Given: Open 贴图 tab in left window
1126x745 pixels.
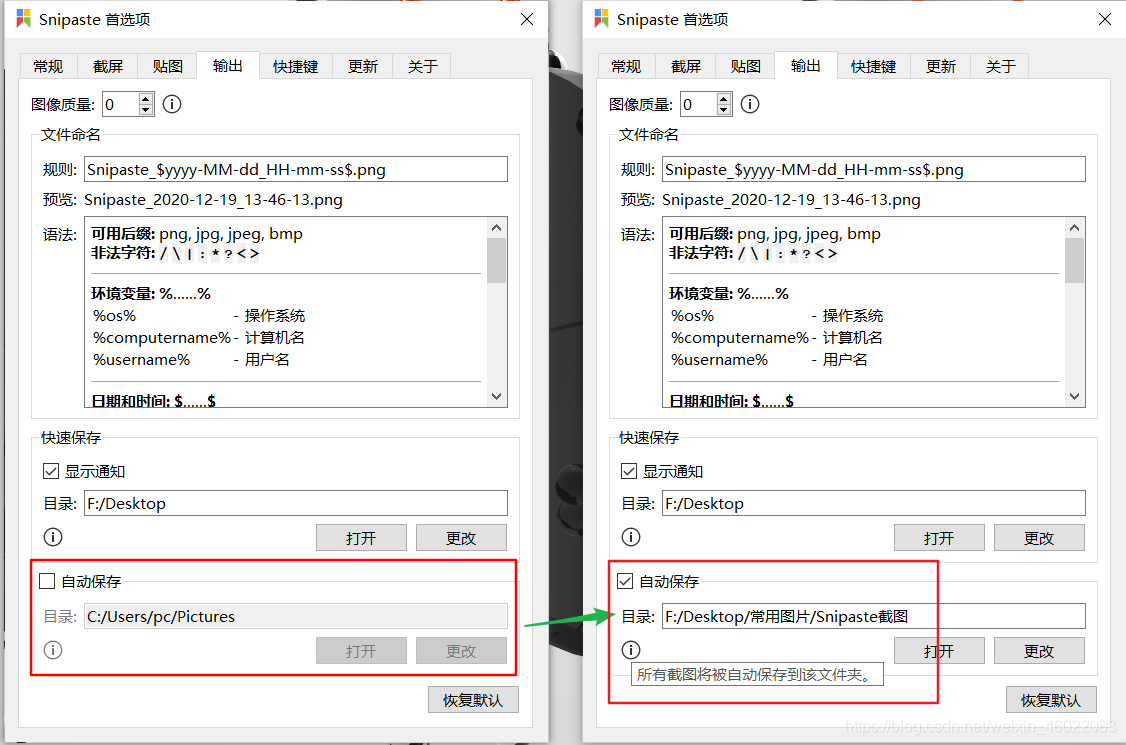Looking at the screenshot, I should click(167, 66).
